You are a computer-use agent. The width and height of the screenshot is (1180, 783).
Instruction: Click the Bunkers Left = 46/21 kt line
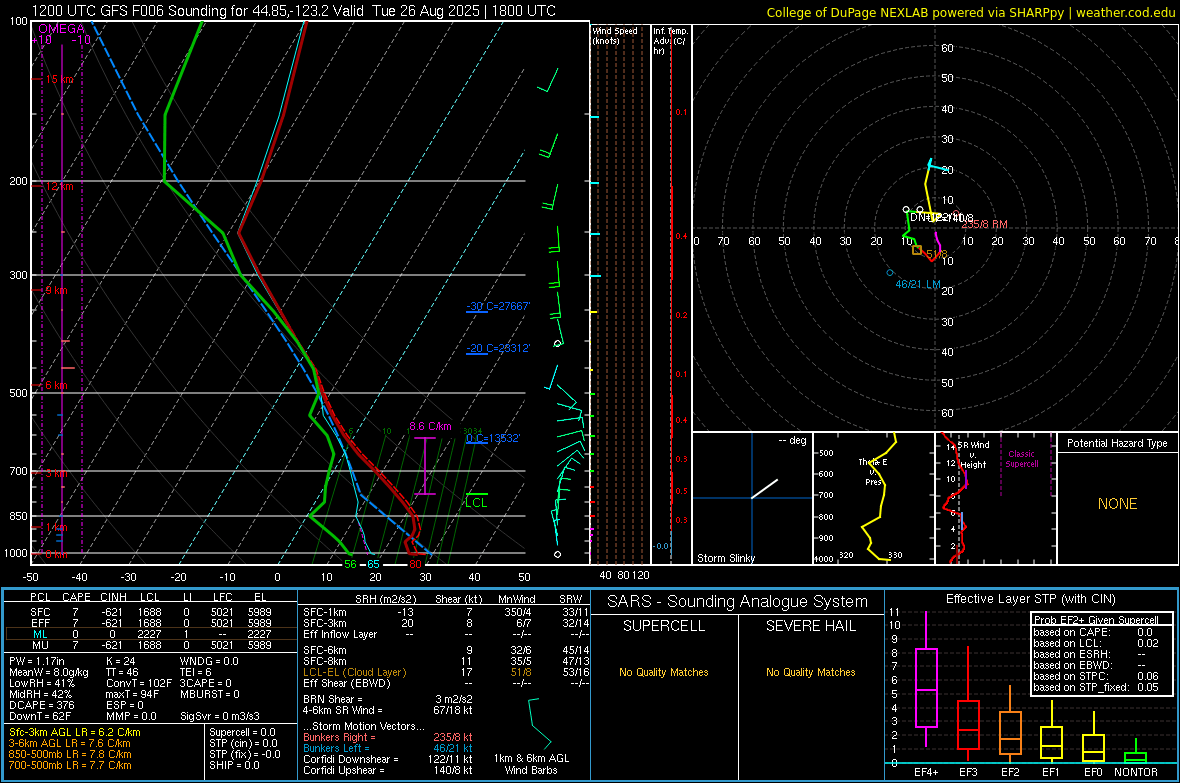(388, 748)
